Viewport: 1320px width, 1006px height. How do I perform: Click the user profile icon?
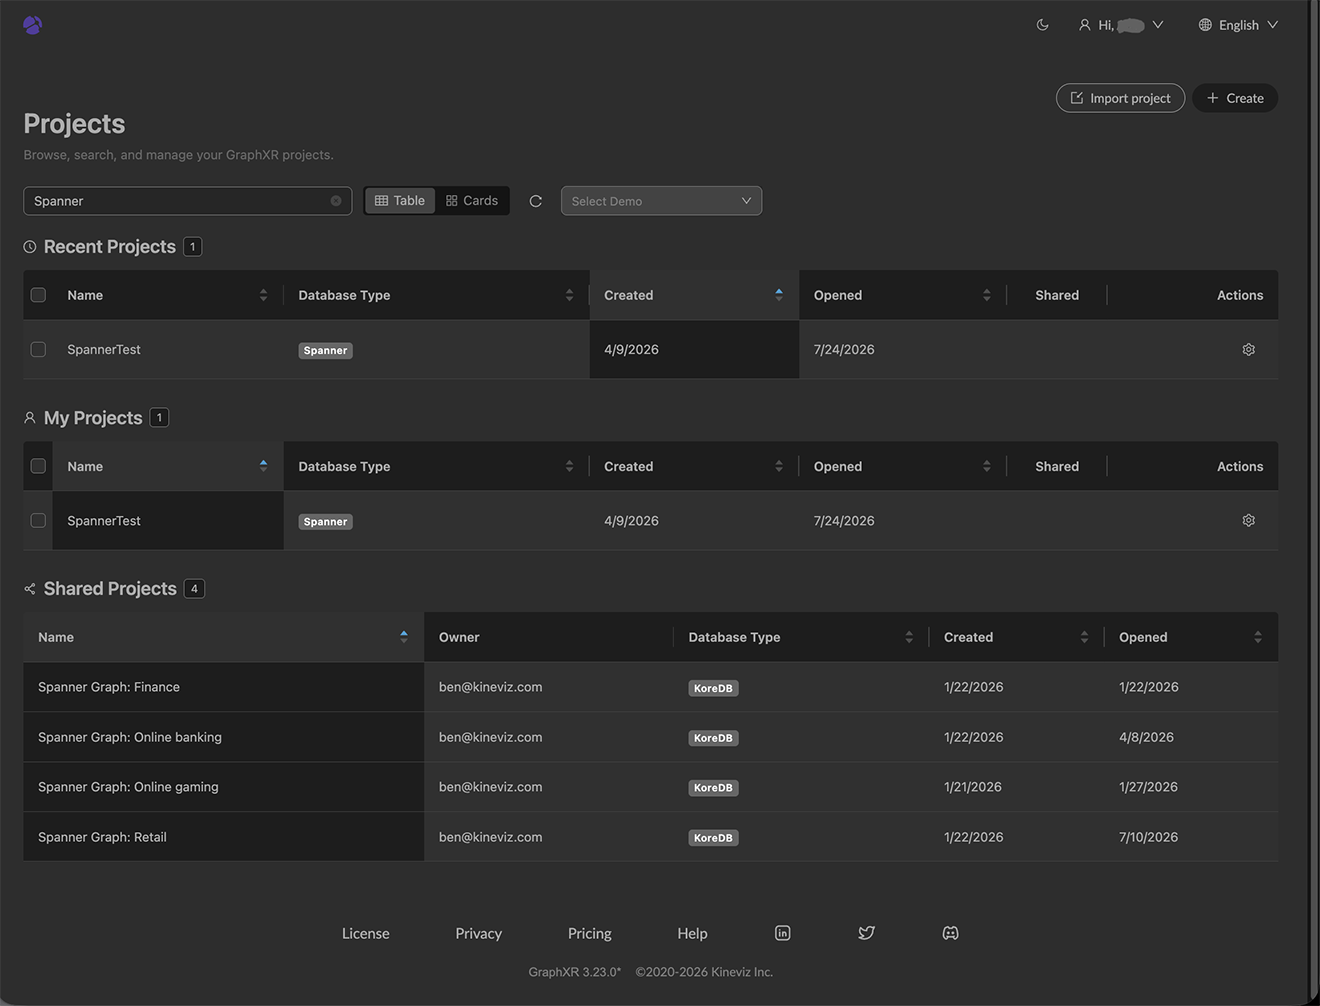pos(1084,25)
